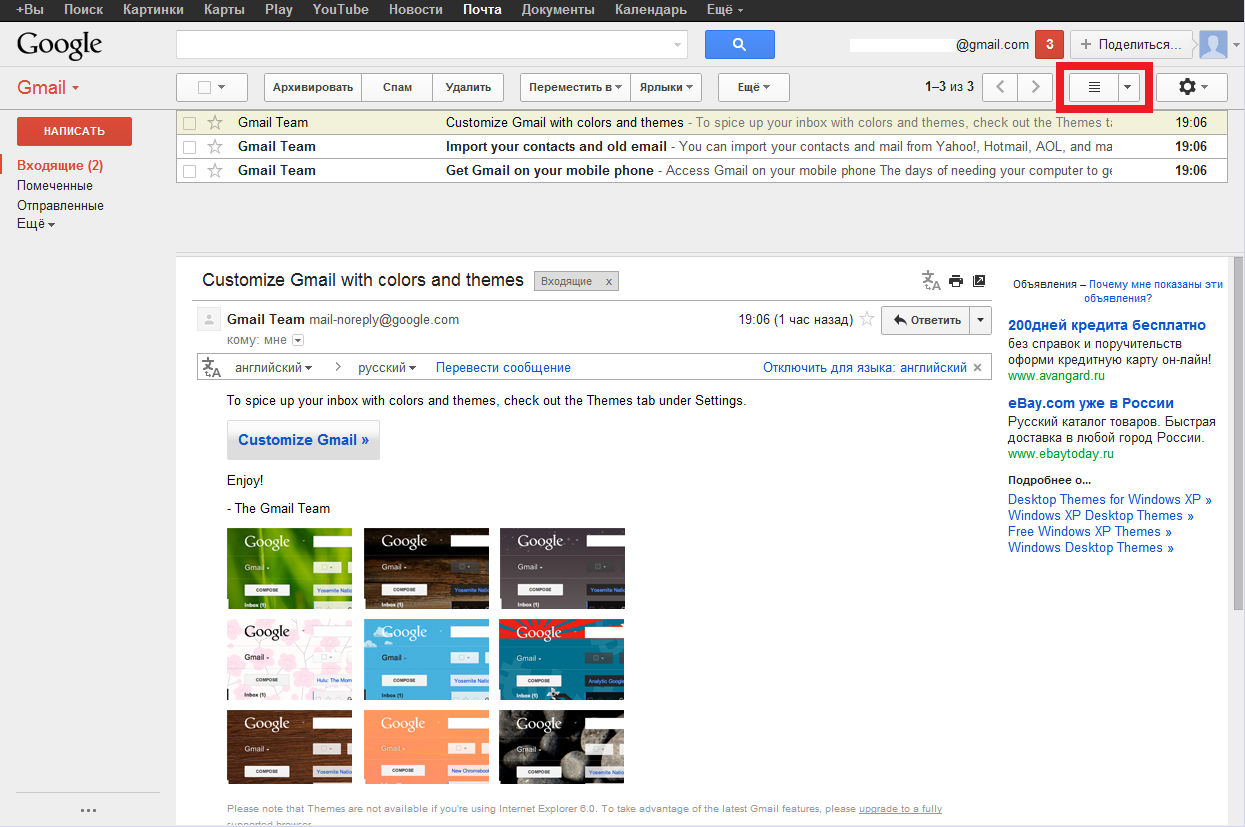Tick the select-all checkbox in toolbar
This screenshot has width=1245, height=827.
click(x=204, y=88)
